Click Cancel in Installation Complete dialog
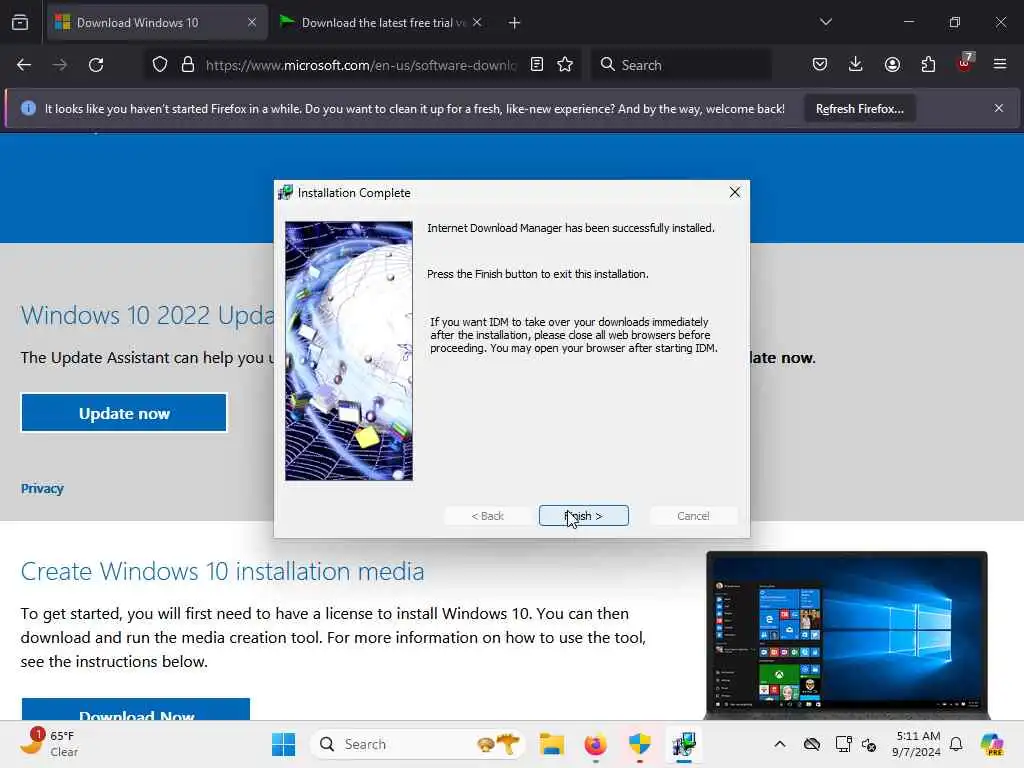 pyautogui.click(x=693, y=515)
